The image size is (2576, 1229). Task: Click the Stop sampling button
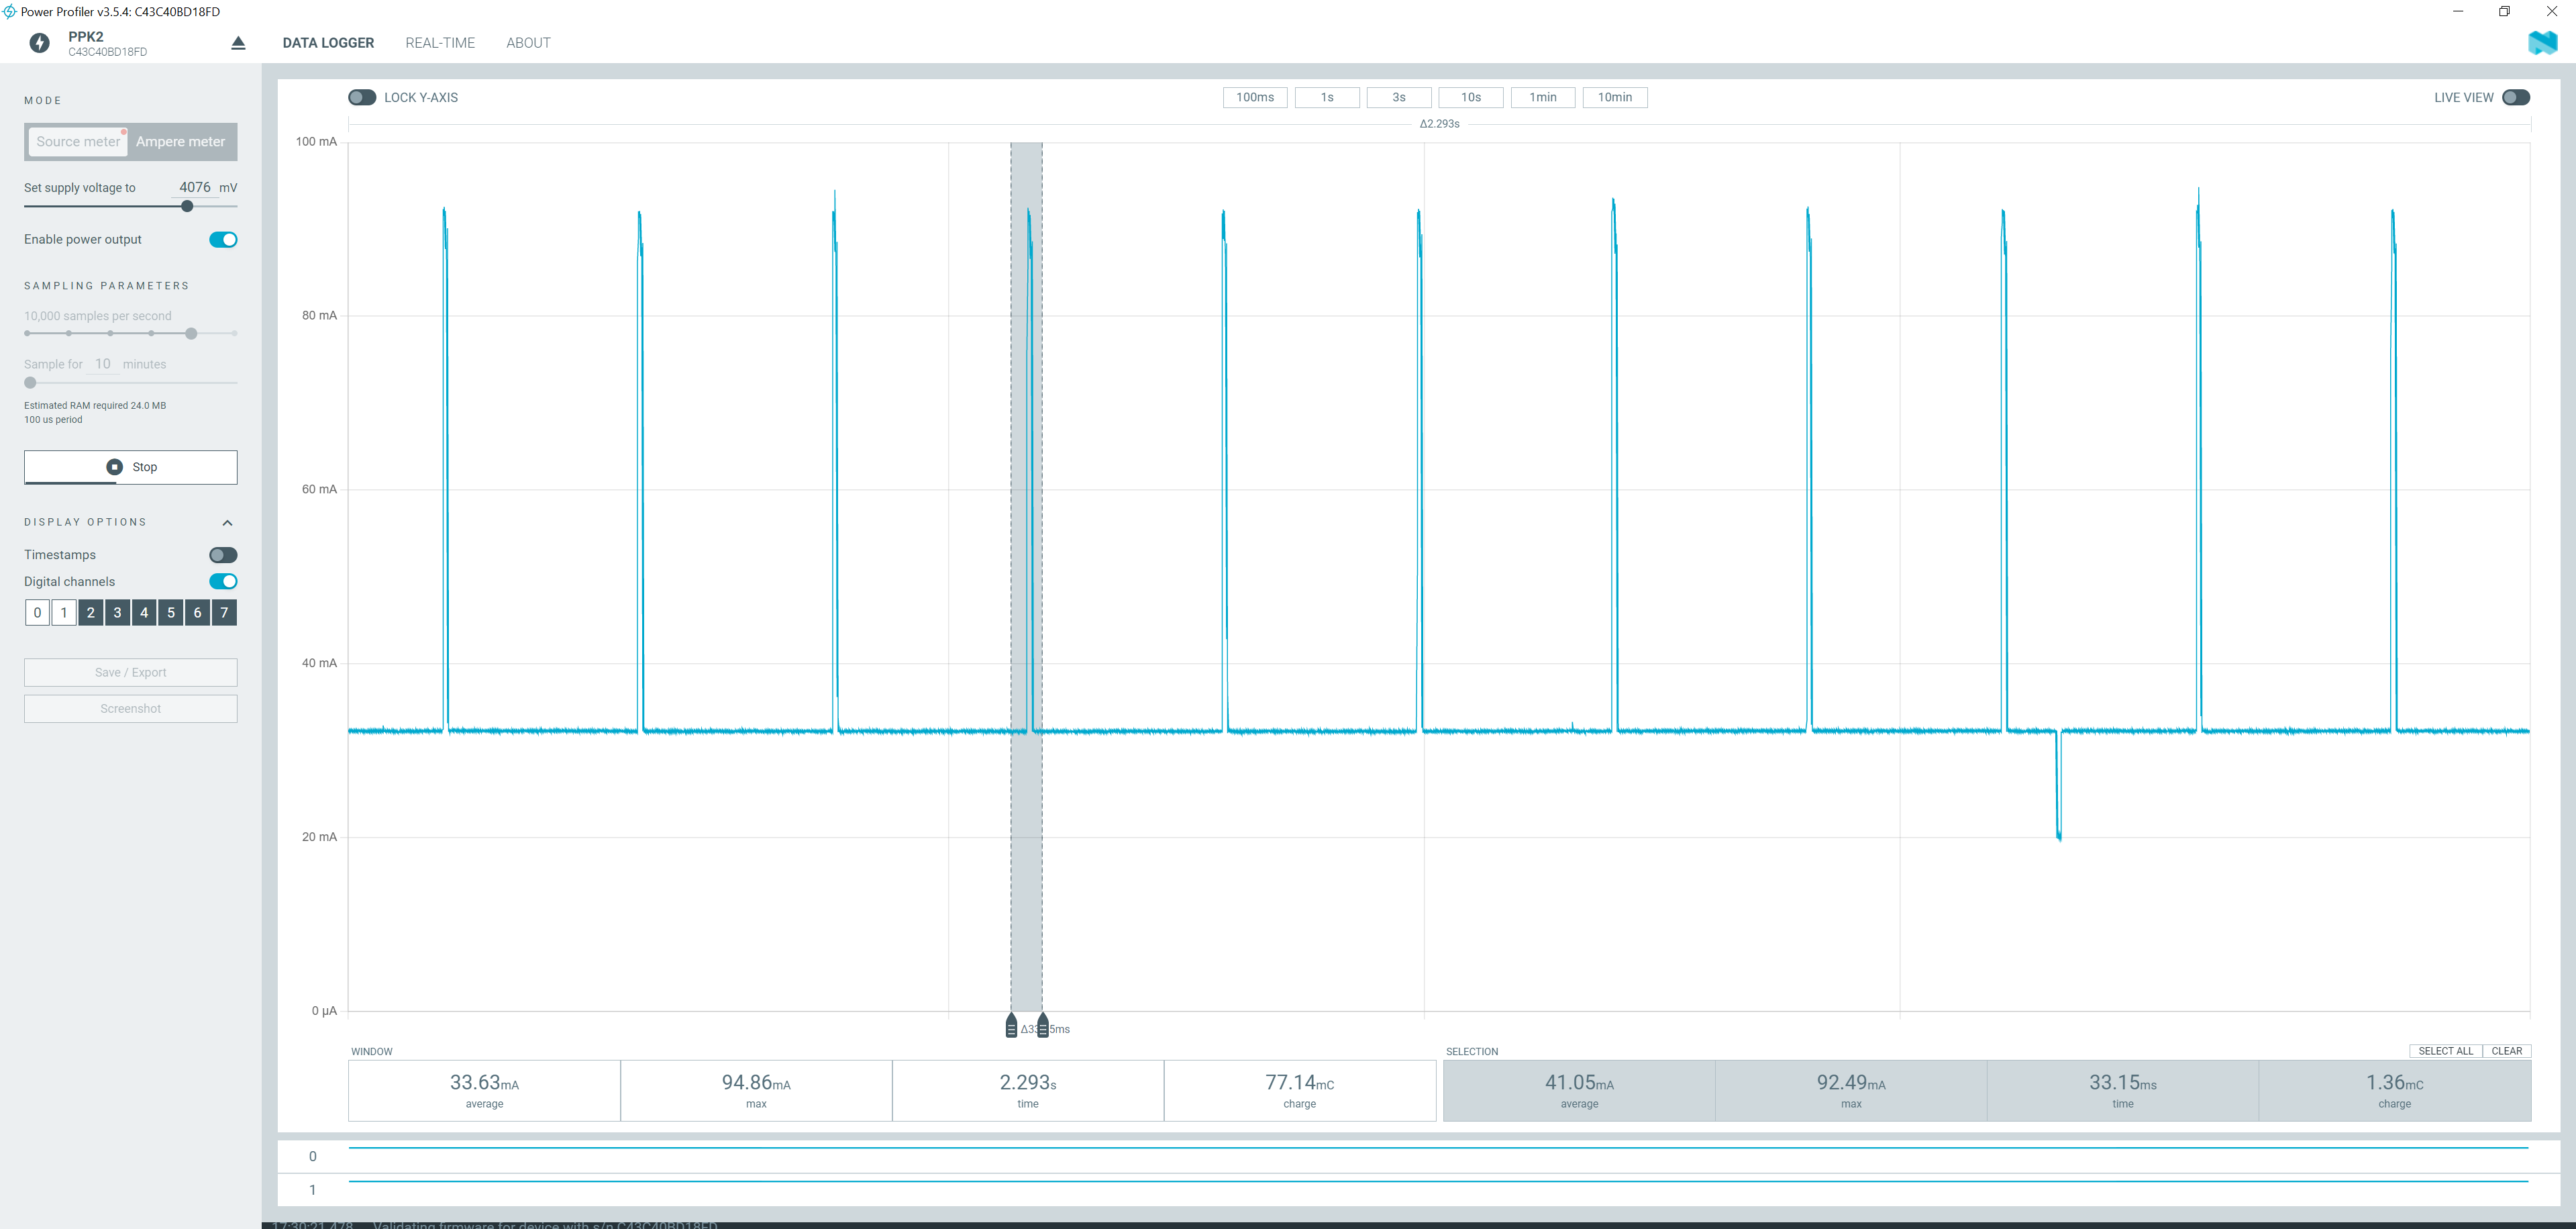pyautogui.click(x=131, y=467)
